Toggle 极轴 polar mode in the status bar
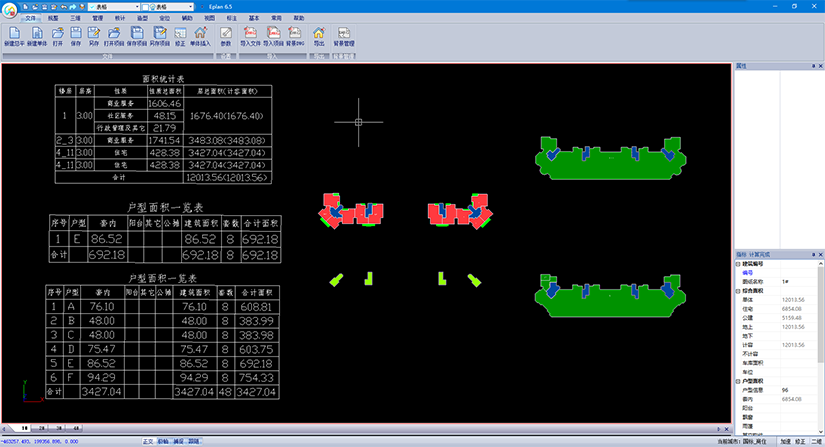The height and width of the screenshot is (447, 825). [164, 440]
